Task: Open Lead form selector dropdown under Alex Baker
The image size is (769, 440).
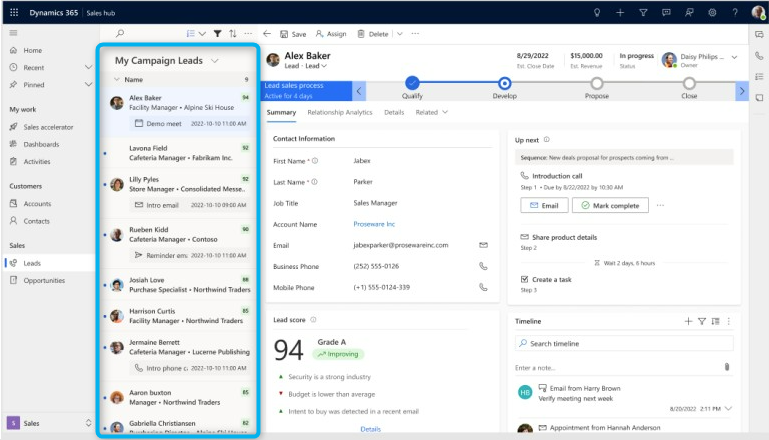Action: pyautogui.click(x=316, y=66)
